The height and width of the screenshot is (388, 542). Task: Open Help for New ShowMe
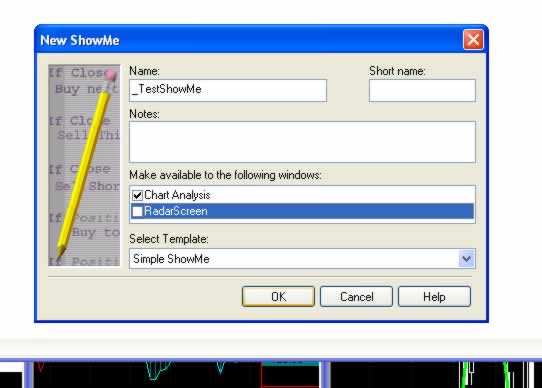coord(434,297)
